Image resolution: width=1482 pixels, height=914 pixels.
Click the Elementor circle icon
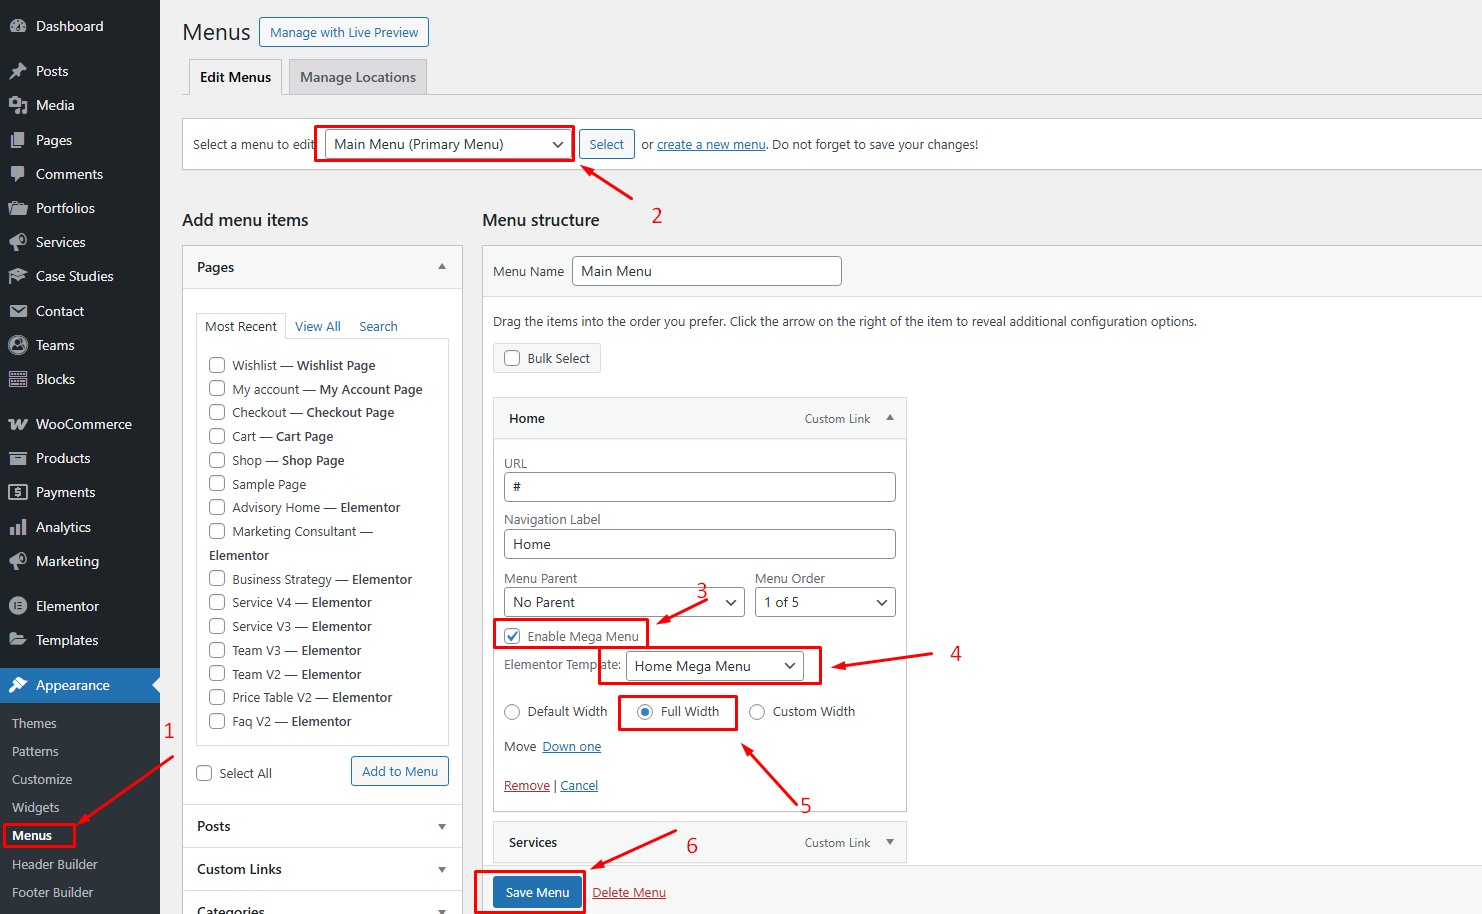[x=18, y=606]
